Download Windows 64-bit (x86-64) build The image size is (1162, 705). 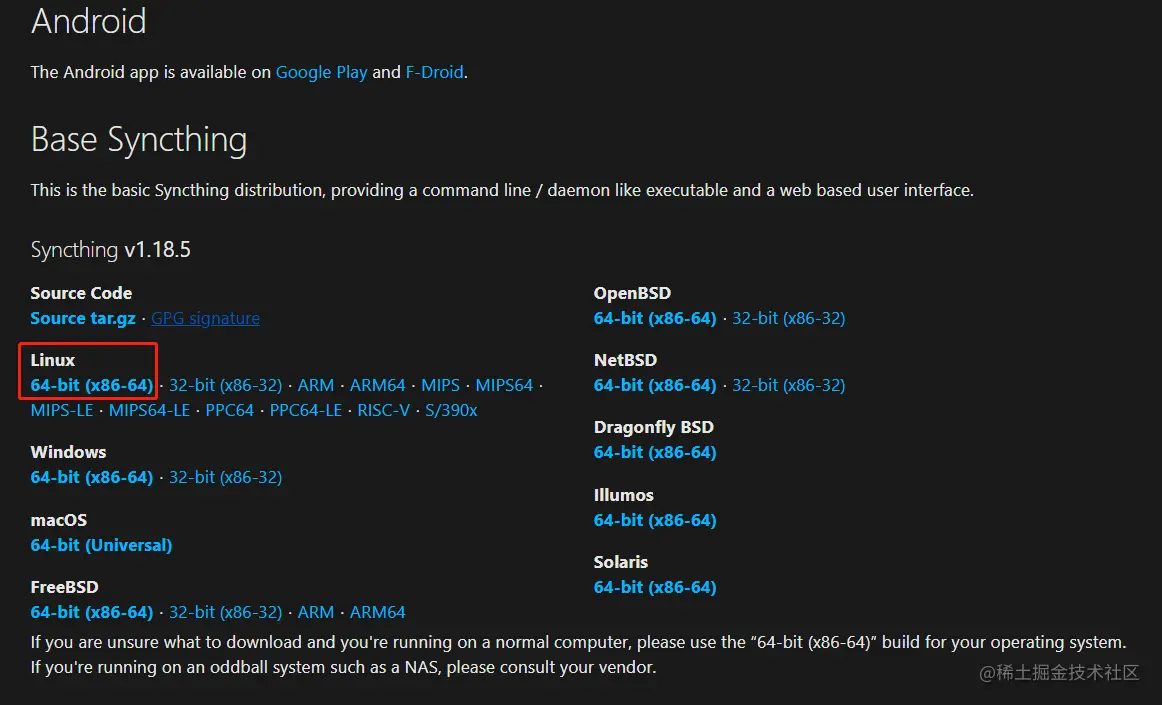coord(92,477)
